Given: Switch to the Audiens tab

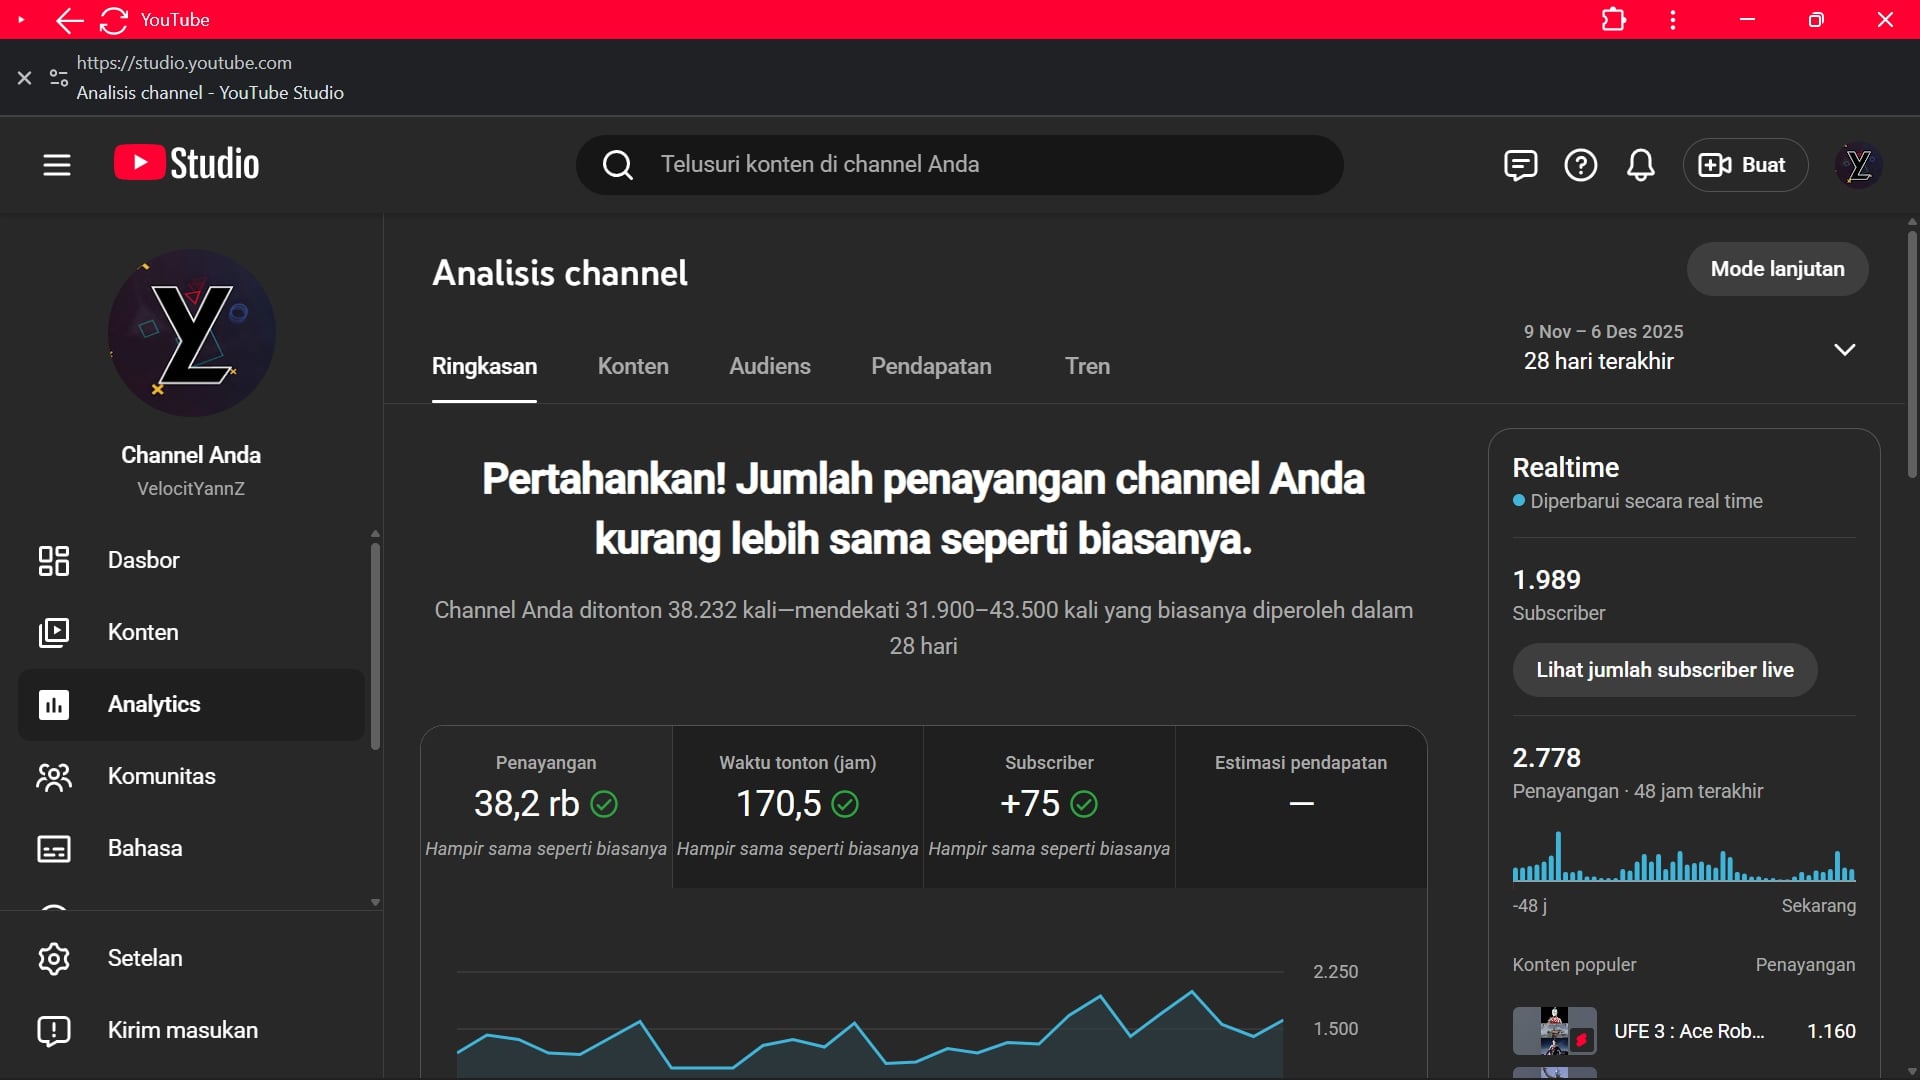Looking at the screenshot, I should click(769, 366).
